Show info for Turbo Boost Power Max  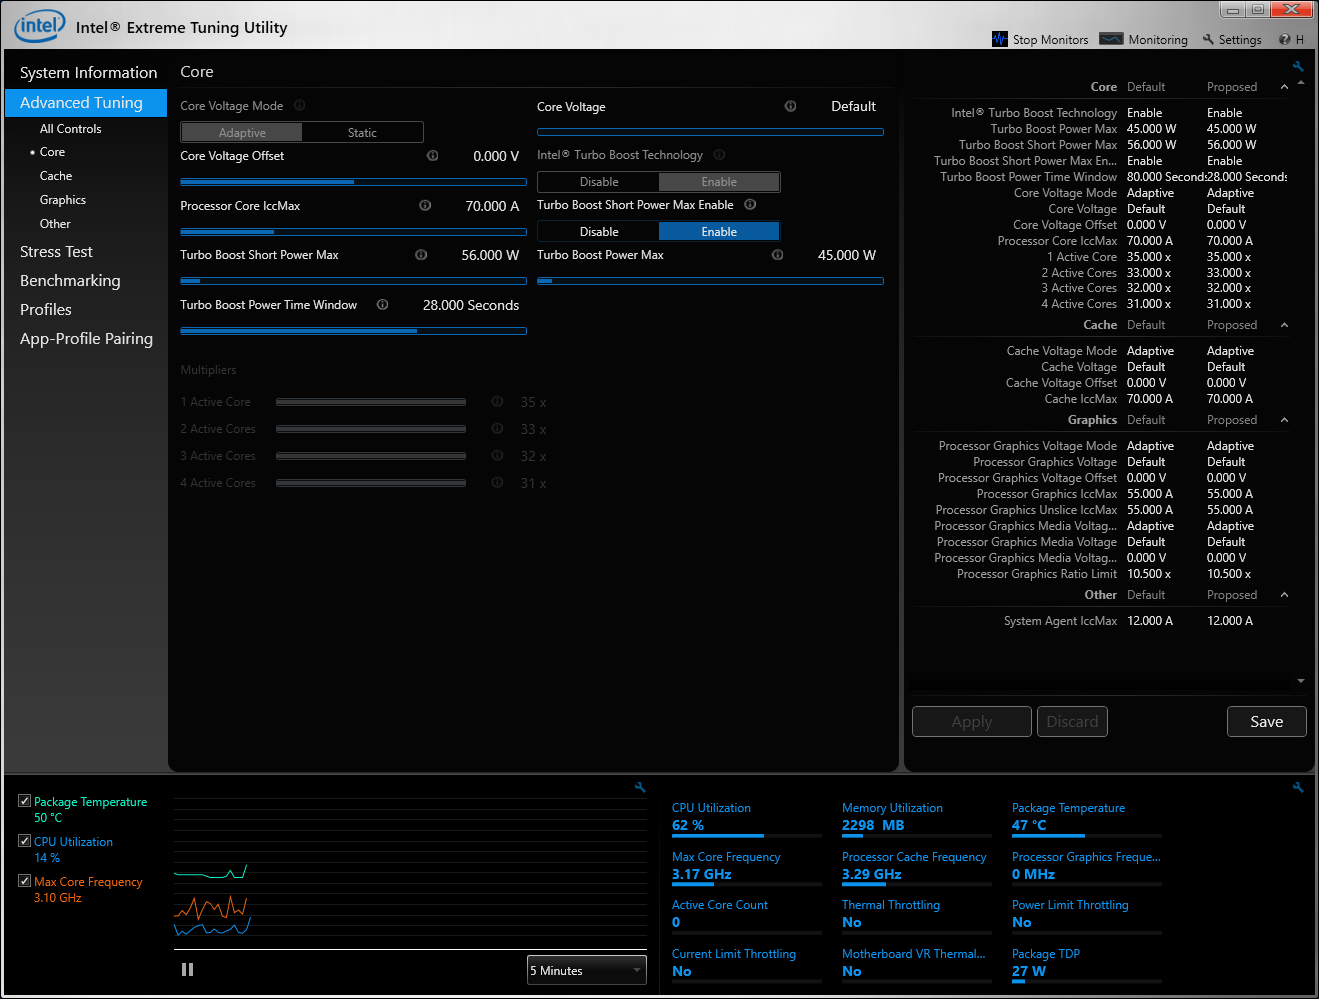coord(777,254)
